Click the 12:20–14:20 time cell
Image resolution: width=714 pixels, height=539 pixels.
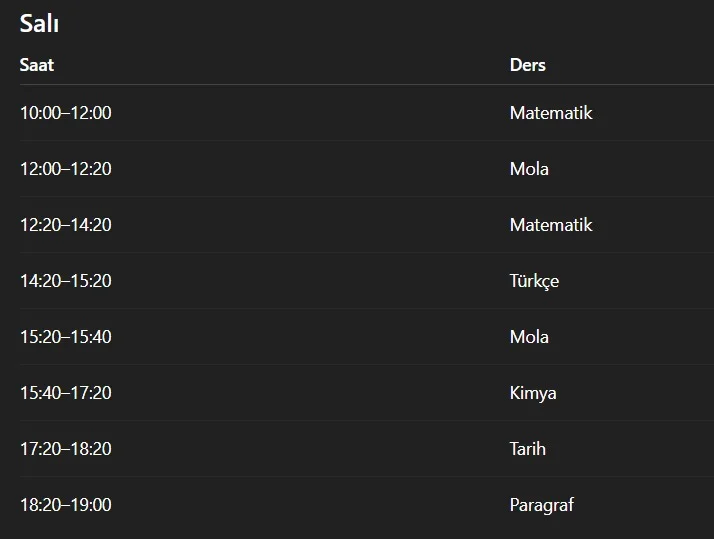point(66,225)
